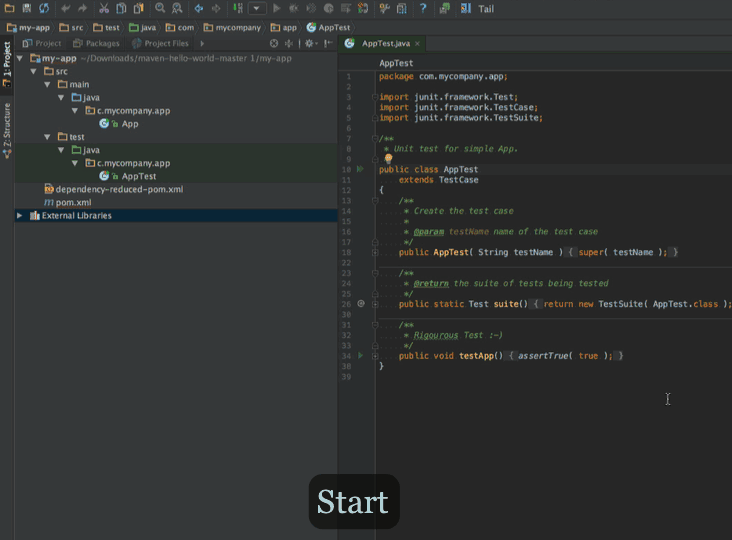Toggle the Z: Structure side tool button

coord(7,131)
